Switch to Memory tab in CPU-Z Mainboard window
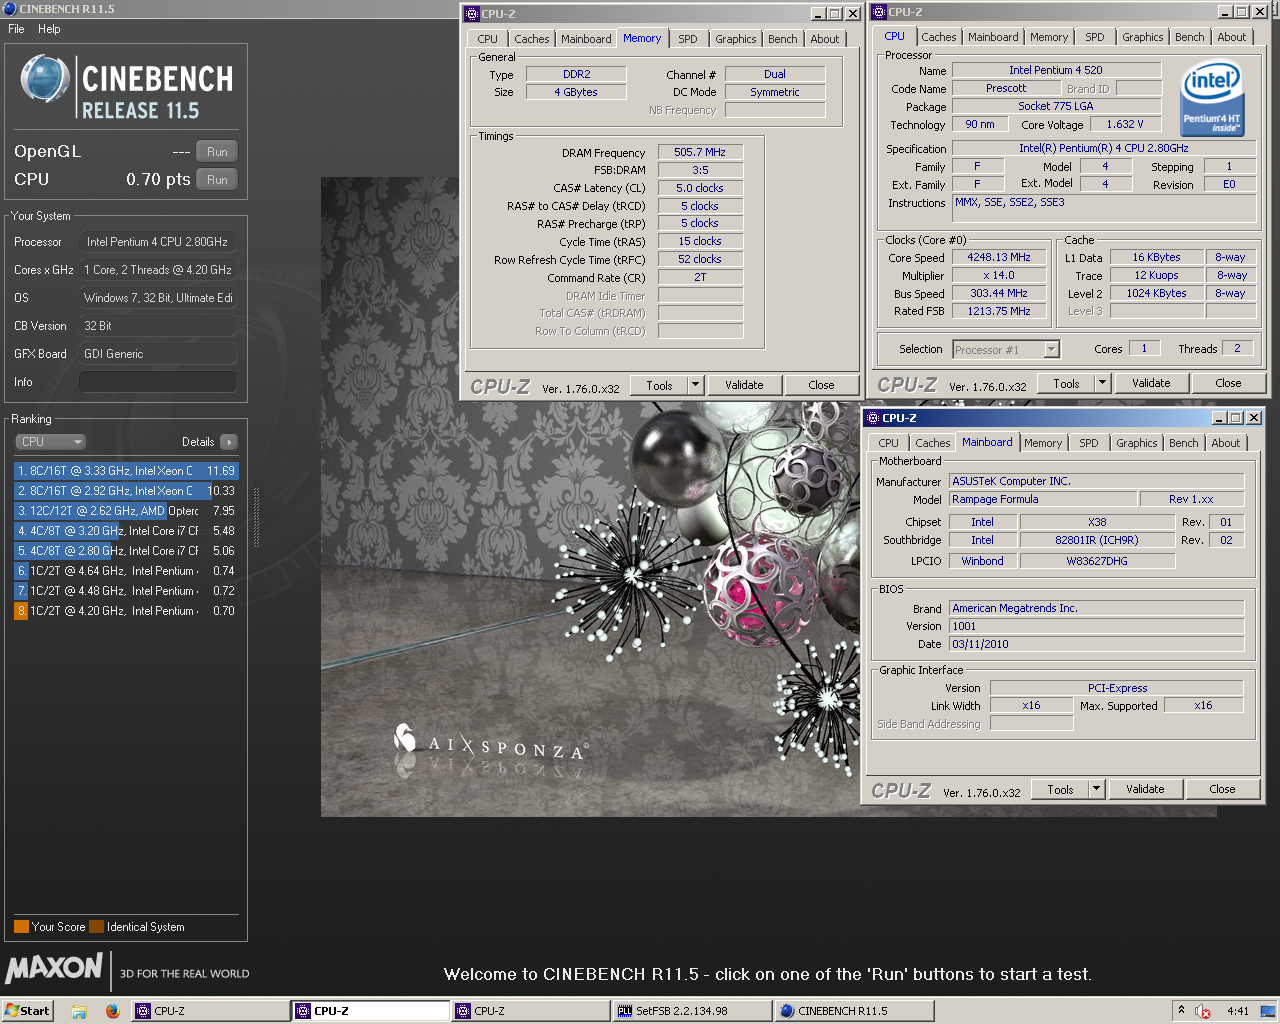 click(1043, 443)
